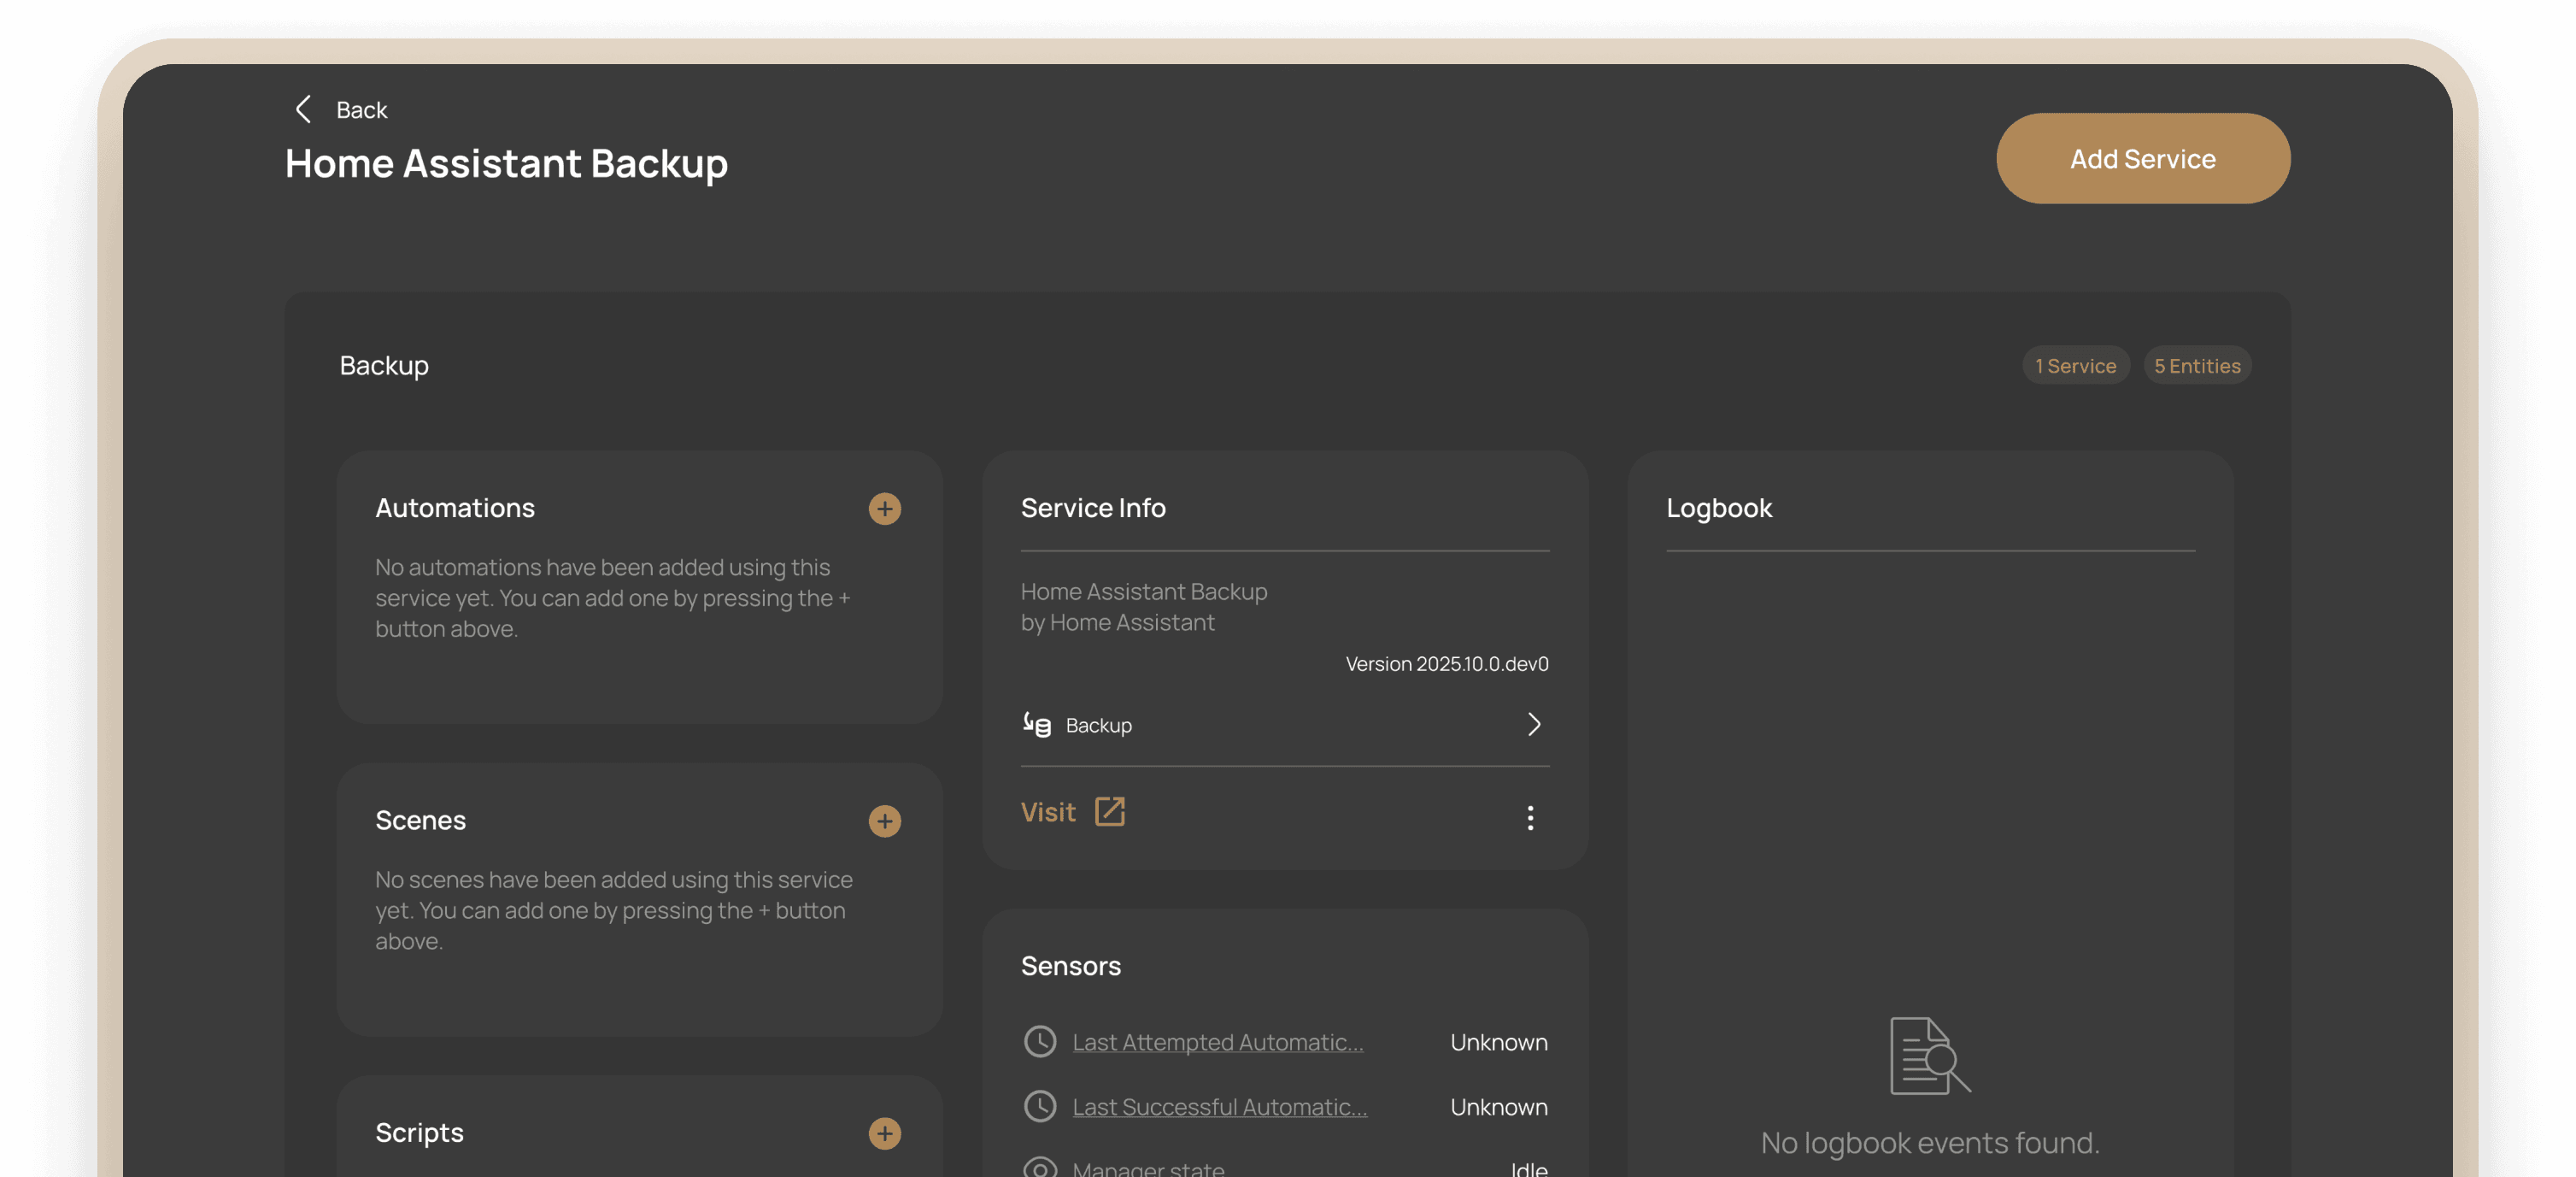The image size is (2576, 1177).
Task: Click the clock icon next to Last Attempted sensor
Action: [1040, 1042]
